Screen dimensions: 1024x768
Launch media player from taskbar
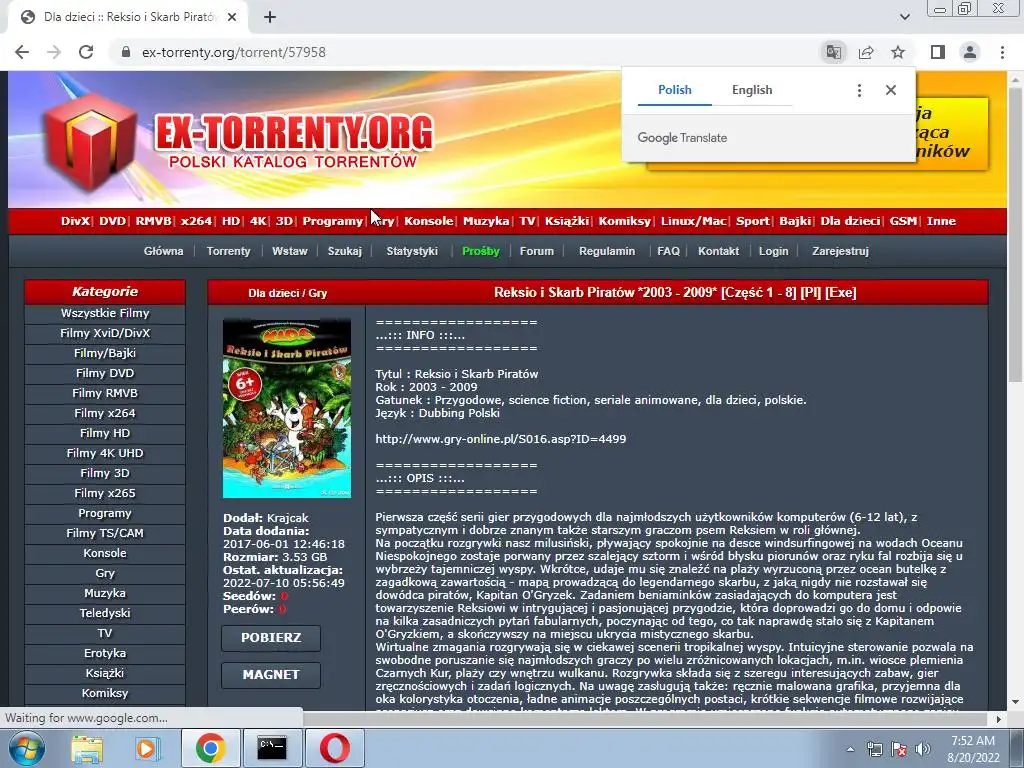pos(147,749)
